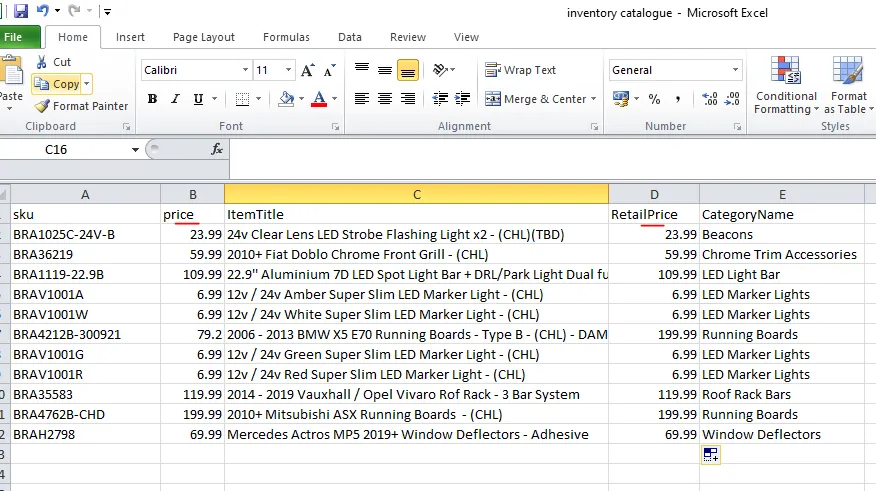This screenshot has height=491, width=876.
Task: Toggle Italic formatting
Action: tap(175, 99)
